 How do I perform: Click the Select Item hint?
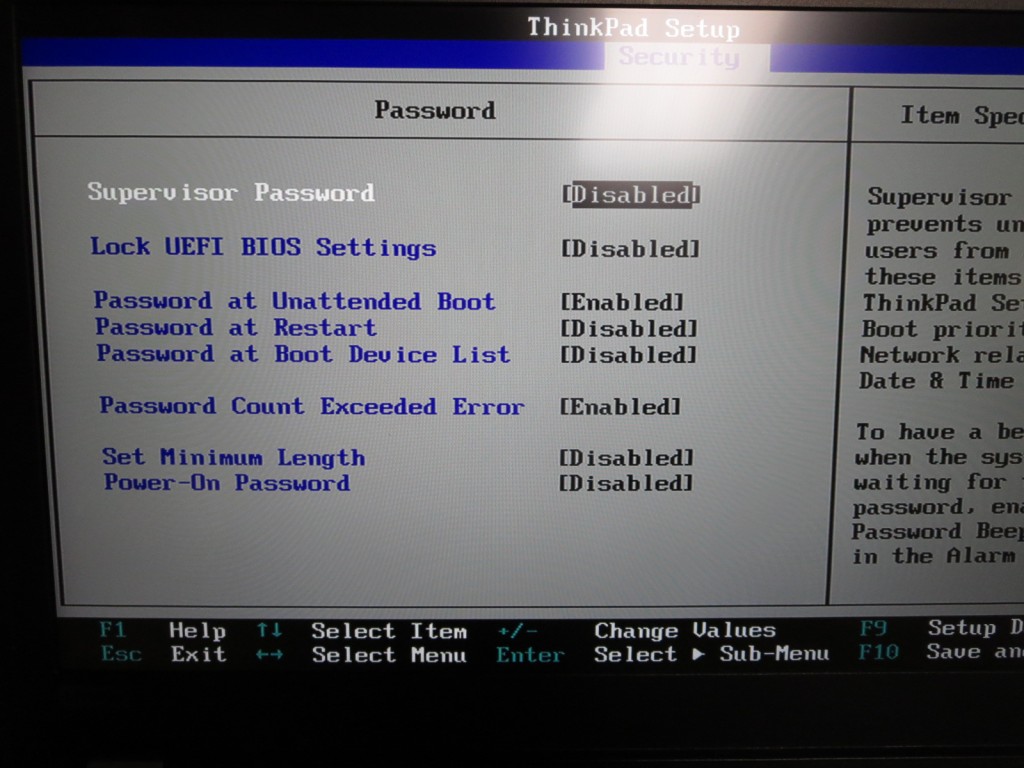coord(389,631)
